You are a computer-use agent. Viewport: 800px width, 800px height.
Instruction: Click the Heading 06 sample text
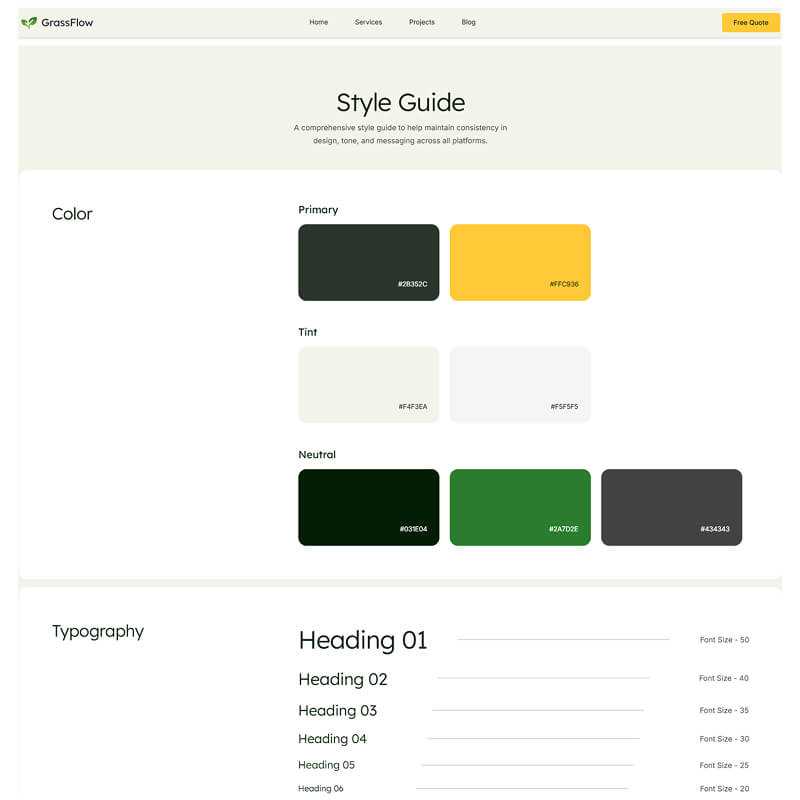pos(321,788)
